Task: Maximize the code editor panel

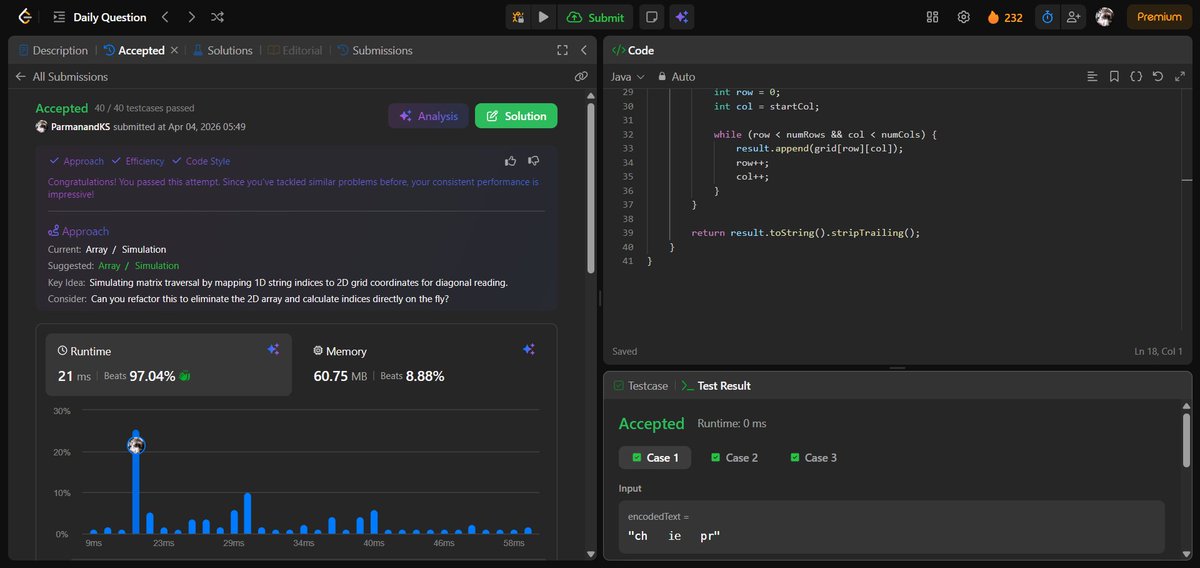Action: [1178, 76]
